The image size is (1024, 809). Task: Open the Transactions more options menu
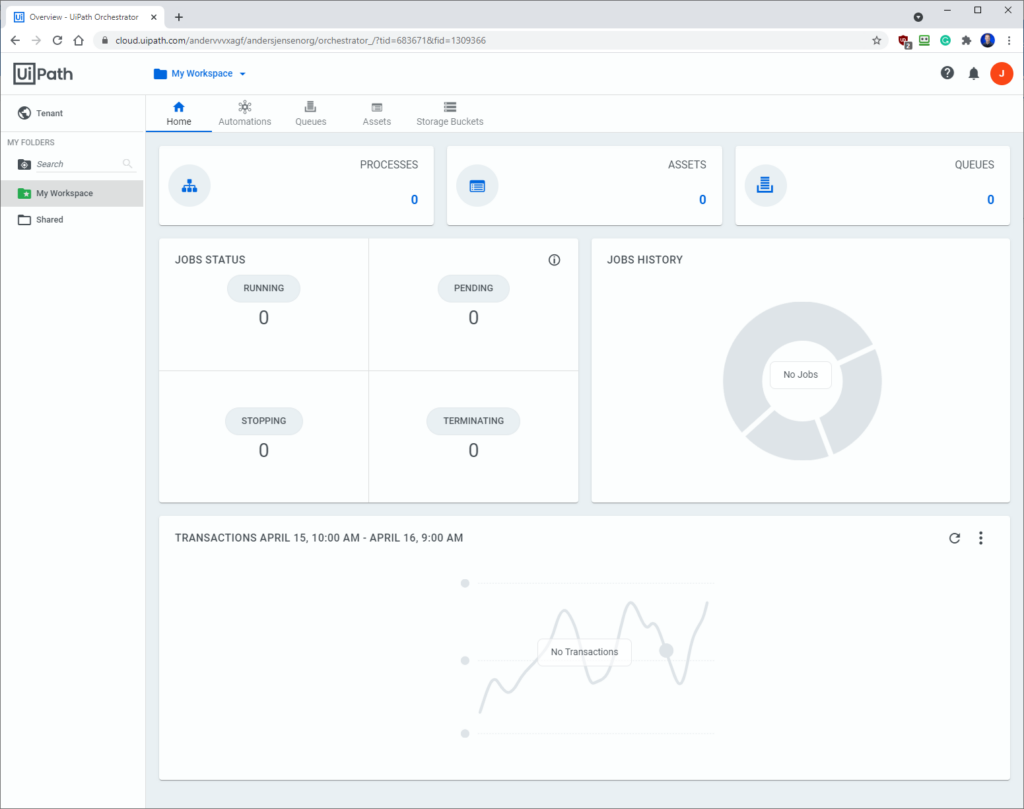[x=980, y=538]
